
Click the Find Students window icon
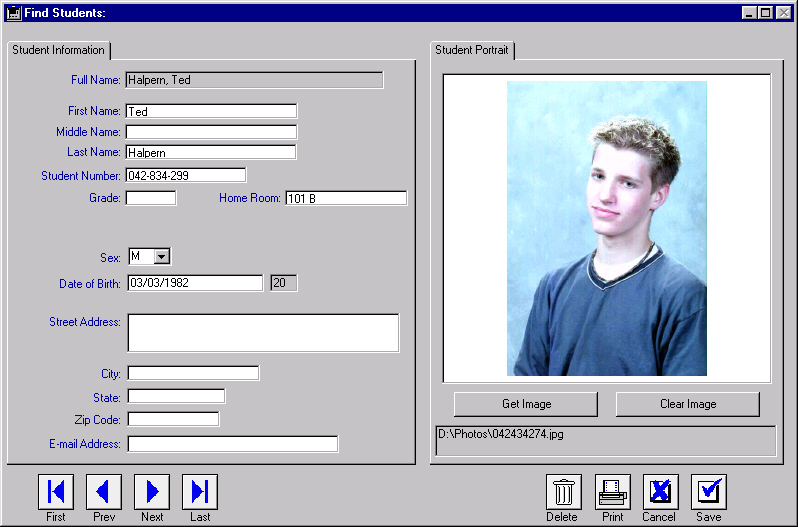coord(14,13)
